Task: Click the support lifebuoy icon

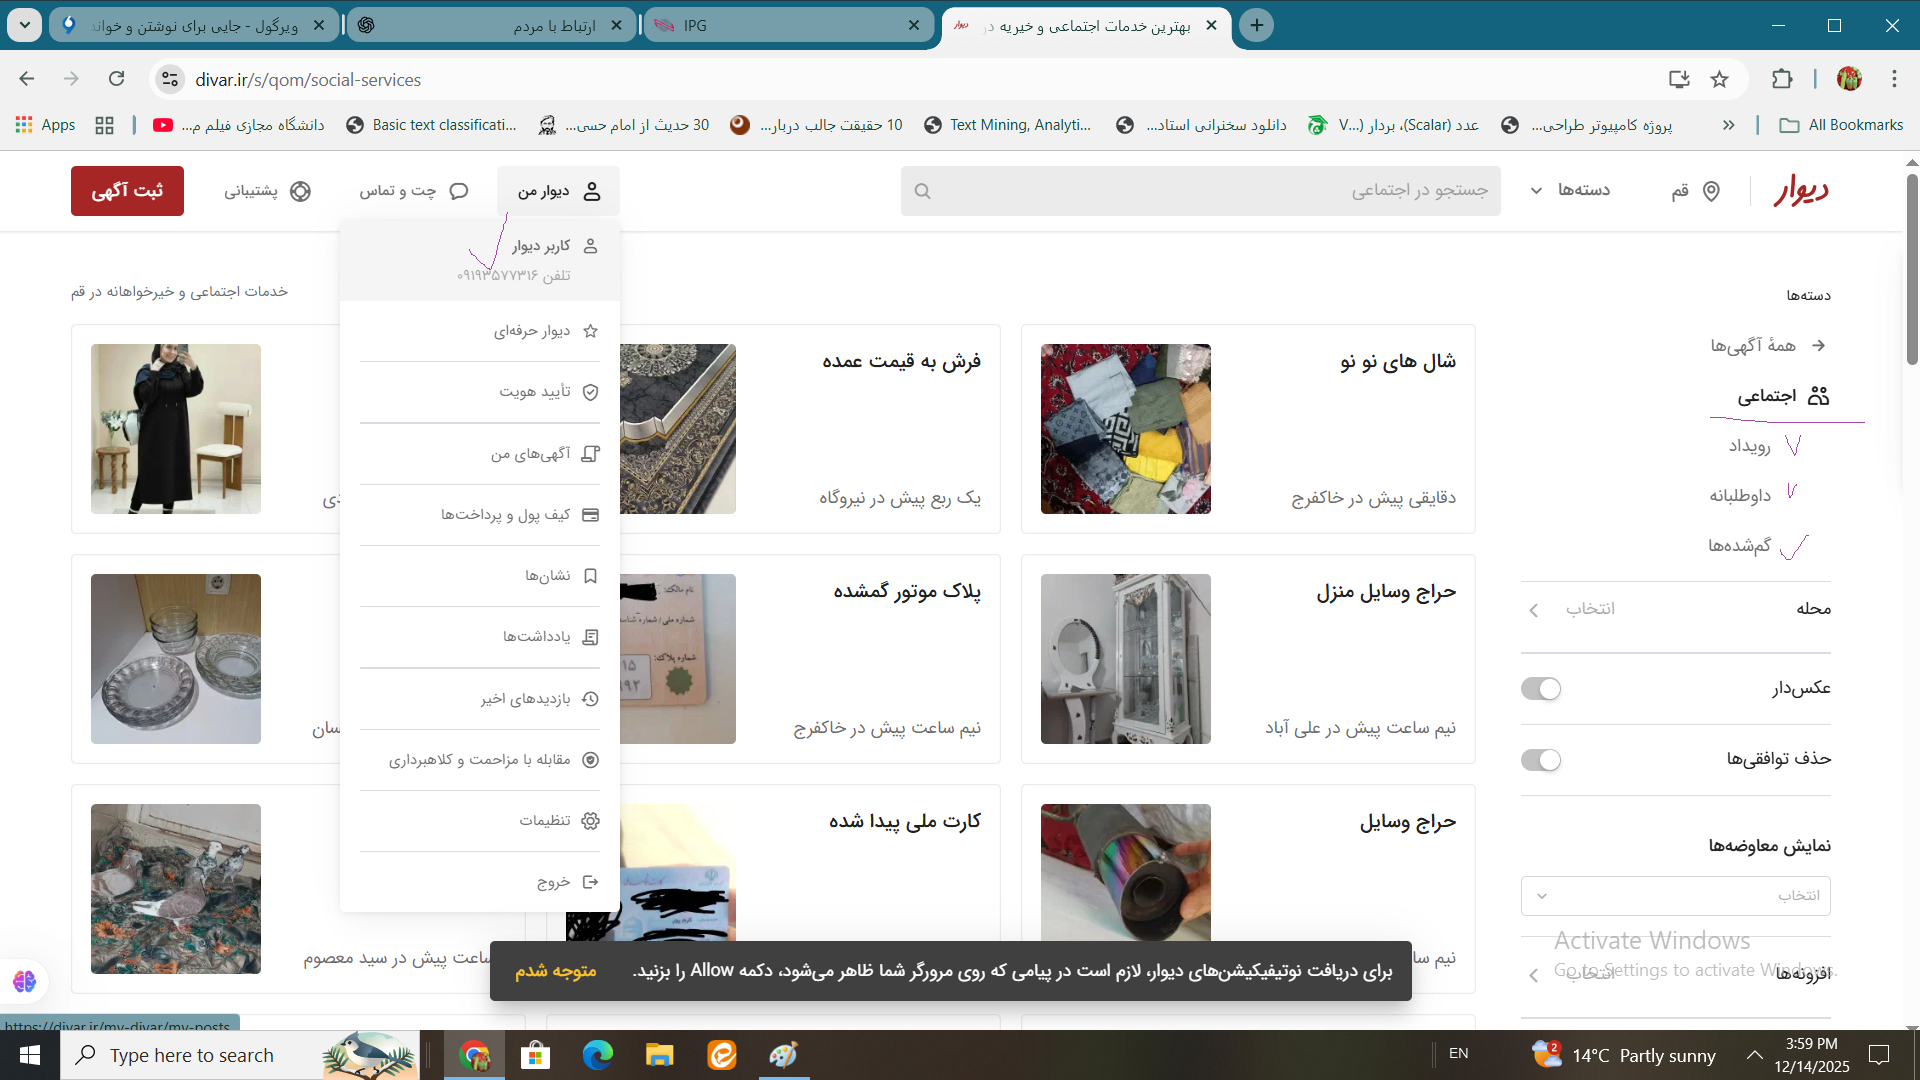Action: [300, 191]
